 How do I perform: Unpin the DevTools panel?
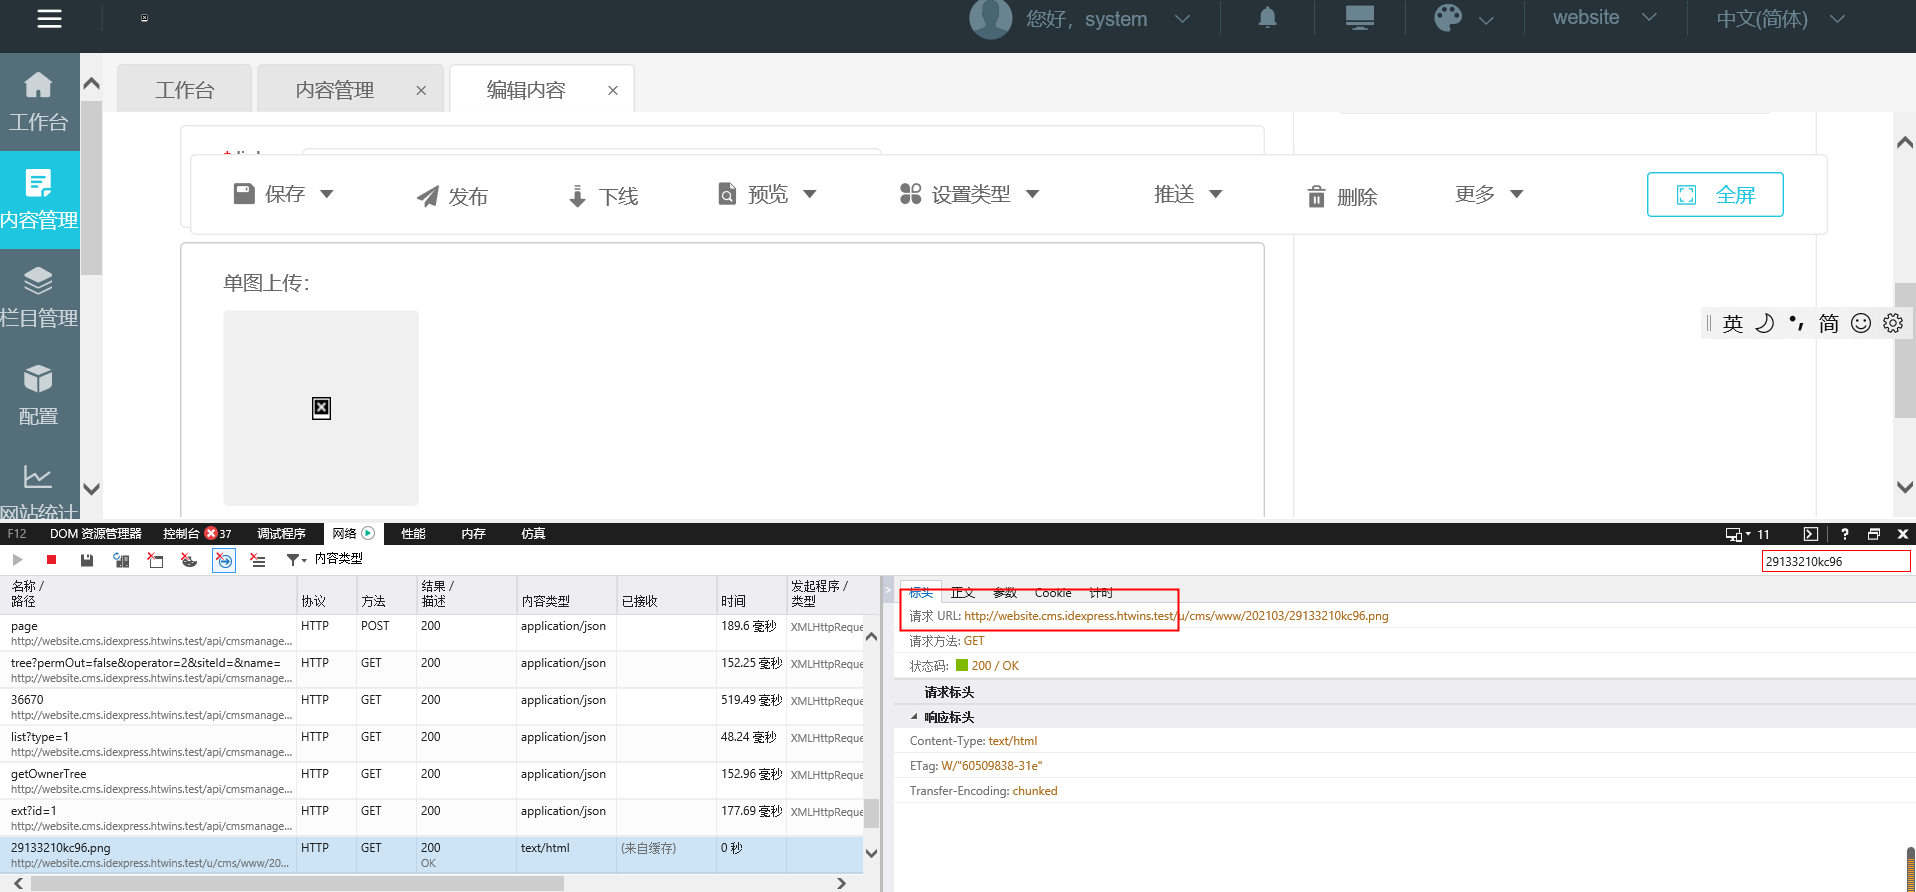pos(1874,534)
